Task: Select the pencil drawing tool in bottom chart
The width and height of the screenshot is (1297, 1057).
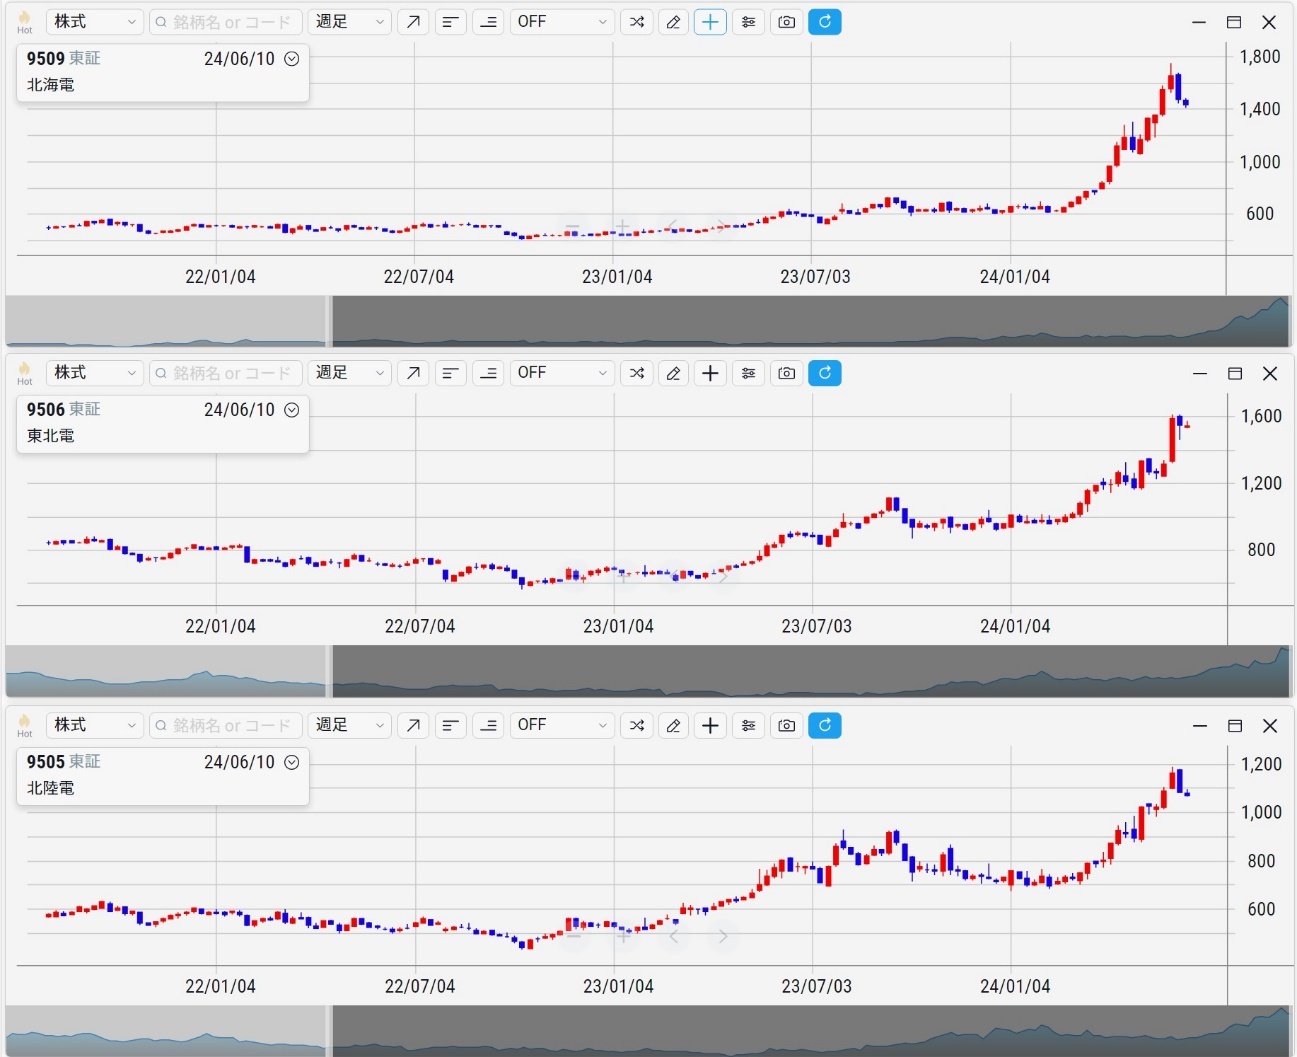Action: coord(673,725)
